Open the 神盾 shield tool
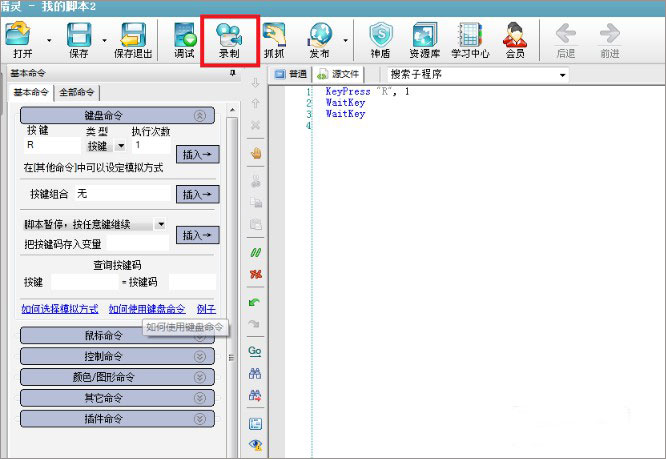This screenshot has height=459, width=666. pyautogui.click(x=380, y=41)
